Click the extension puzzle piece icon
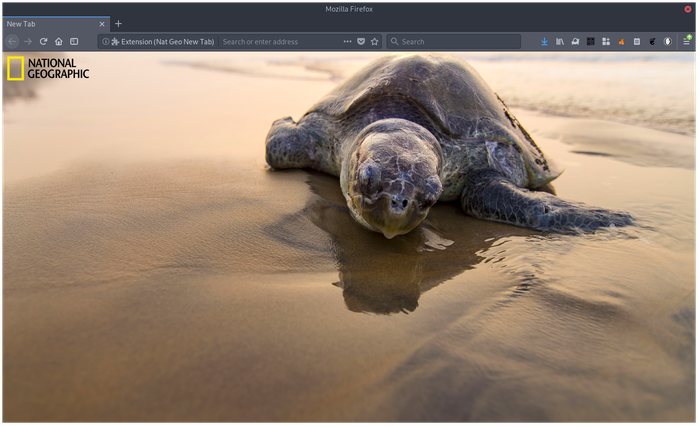This screenshot has height=427, width=700. click(115, 42)
